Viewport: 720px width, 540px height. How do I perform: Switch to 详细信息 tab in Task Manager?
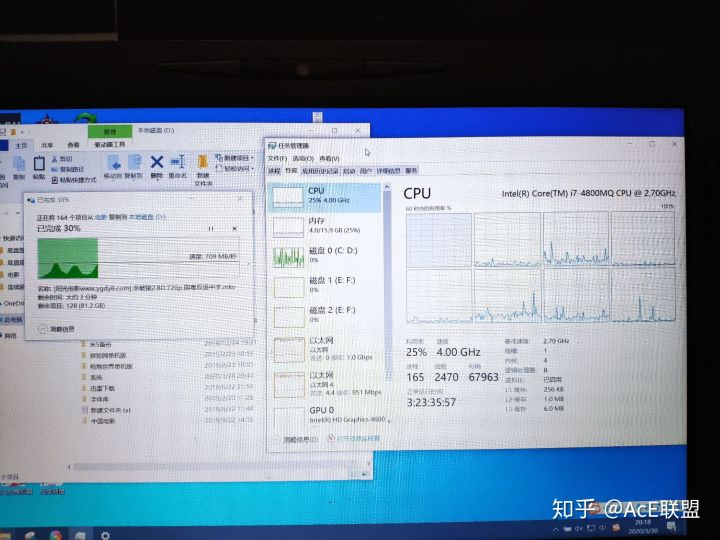click(x=388, y=171)
